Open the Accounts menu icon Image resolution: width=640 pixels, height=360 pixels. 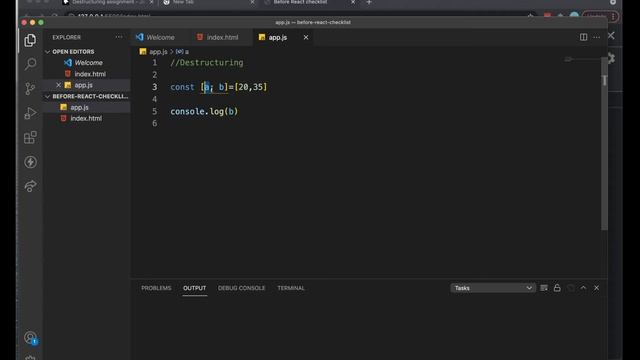(30, 338)
